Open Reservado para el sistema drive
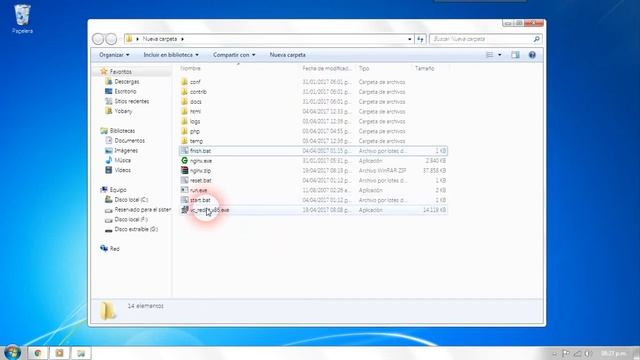Image resolution: width=640 pixels, height=360 pixels. 142,209
